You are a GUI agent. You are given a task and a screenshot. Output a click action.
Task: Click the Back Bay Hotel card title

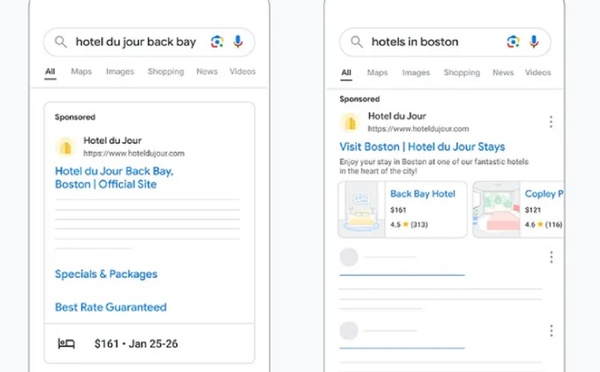[423, 194]
